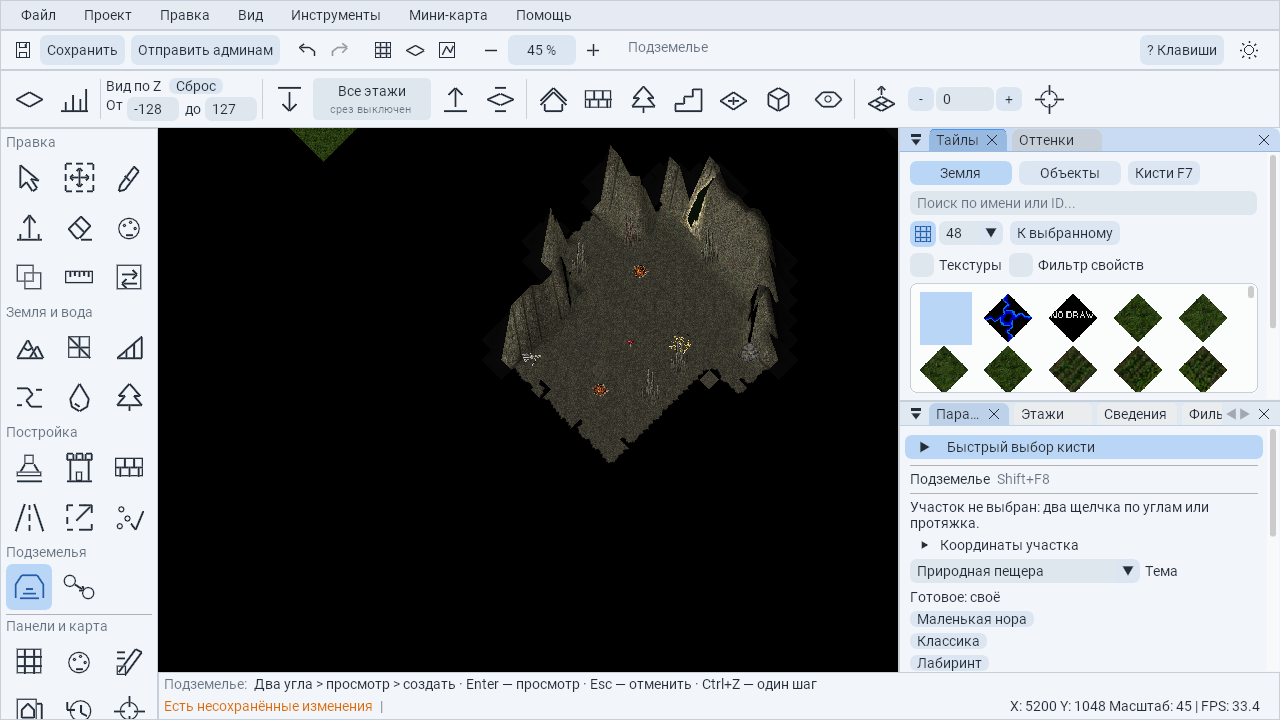Click the save disk icon

pyautogui.click(x=23, y=50)
